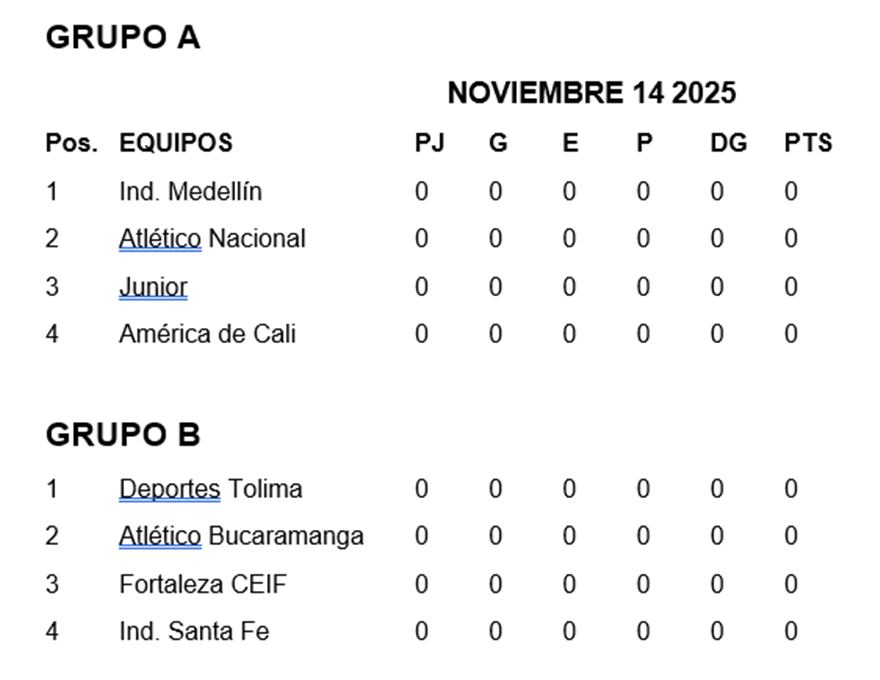The height and width of the screenshot is (680, 880).
Task: Click the GRUPO A heading
Action: pos(123,37)
